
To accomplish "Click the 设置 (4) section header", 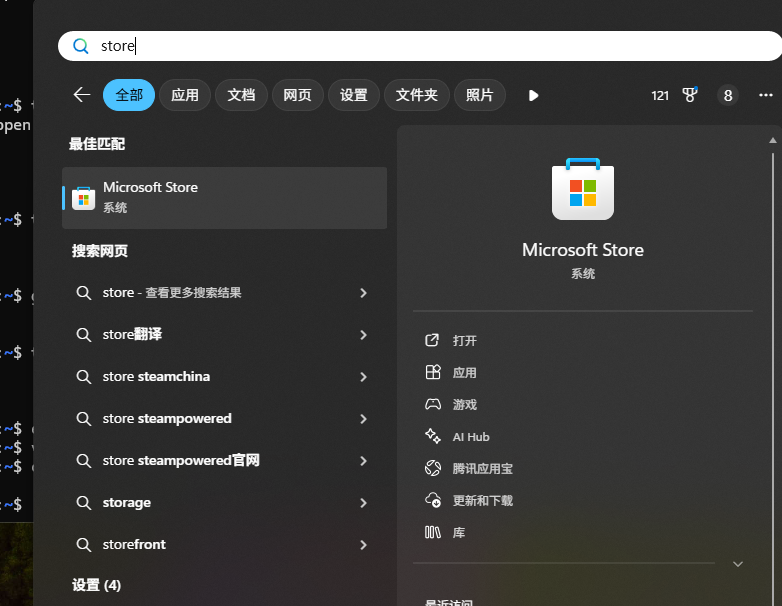I will point(96,585).
